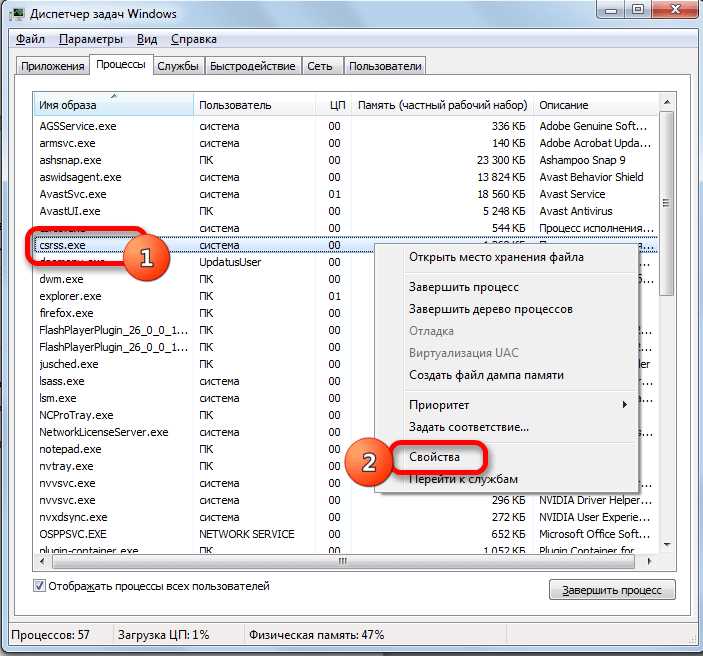Select the csrss.exe process row

(345, 245)
